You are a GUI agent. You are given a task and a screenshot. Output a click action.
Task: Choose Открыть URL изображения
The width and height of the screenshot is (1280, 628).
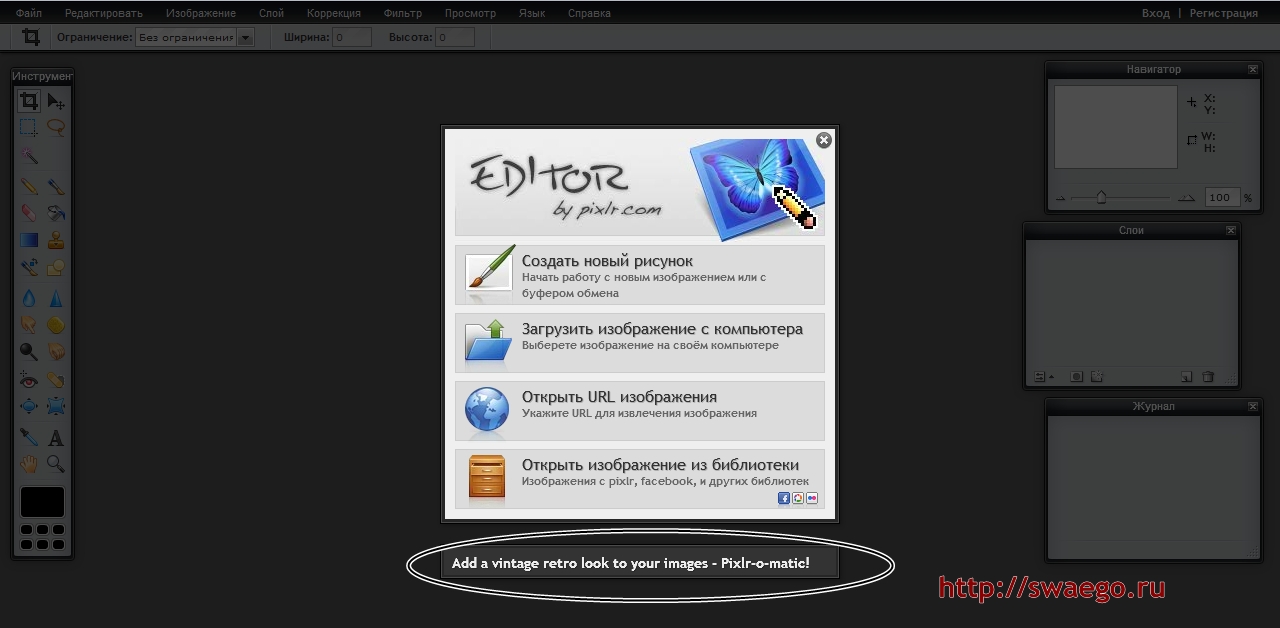pos(640,411)
